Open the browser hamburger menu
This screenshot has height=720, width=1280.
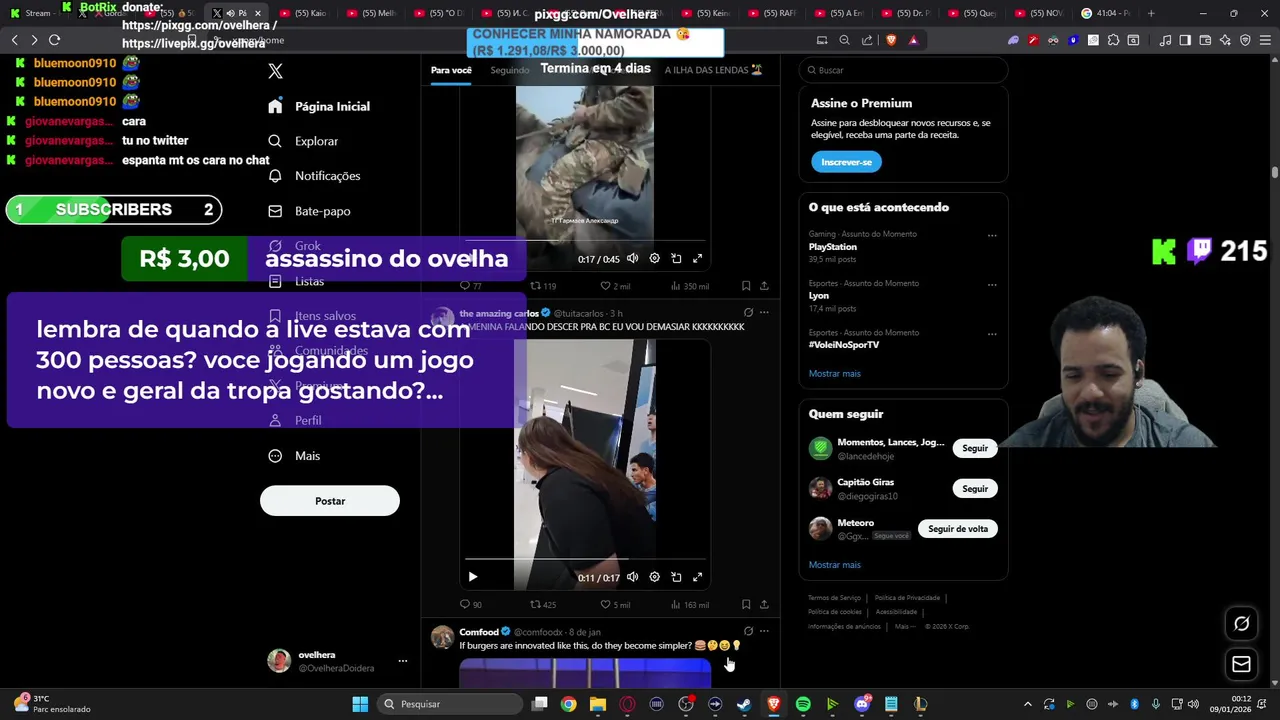point(1265,40)
